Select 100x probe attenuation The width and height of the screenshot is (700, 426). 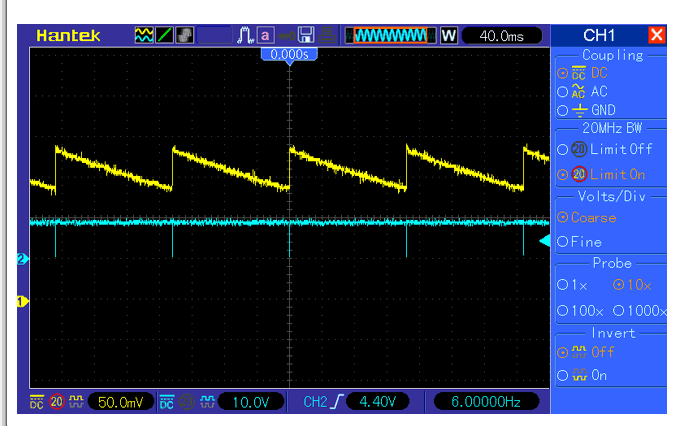(x=580, y=311)
